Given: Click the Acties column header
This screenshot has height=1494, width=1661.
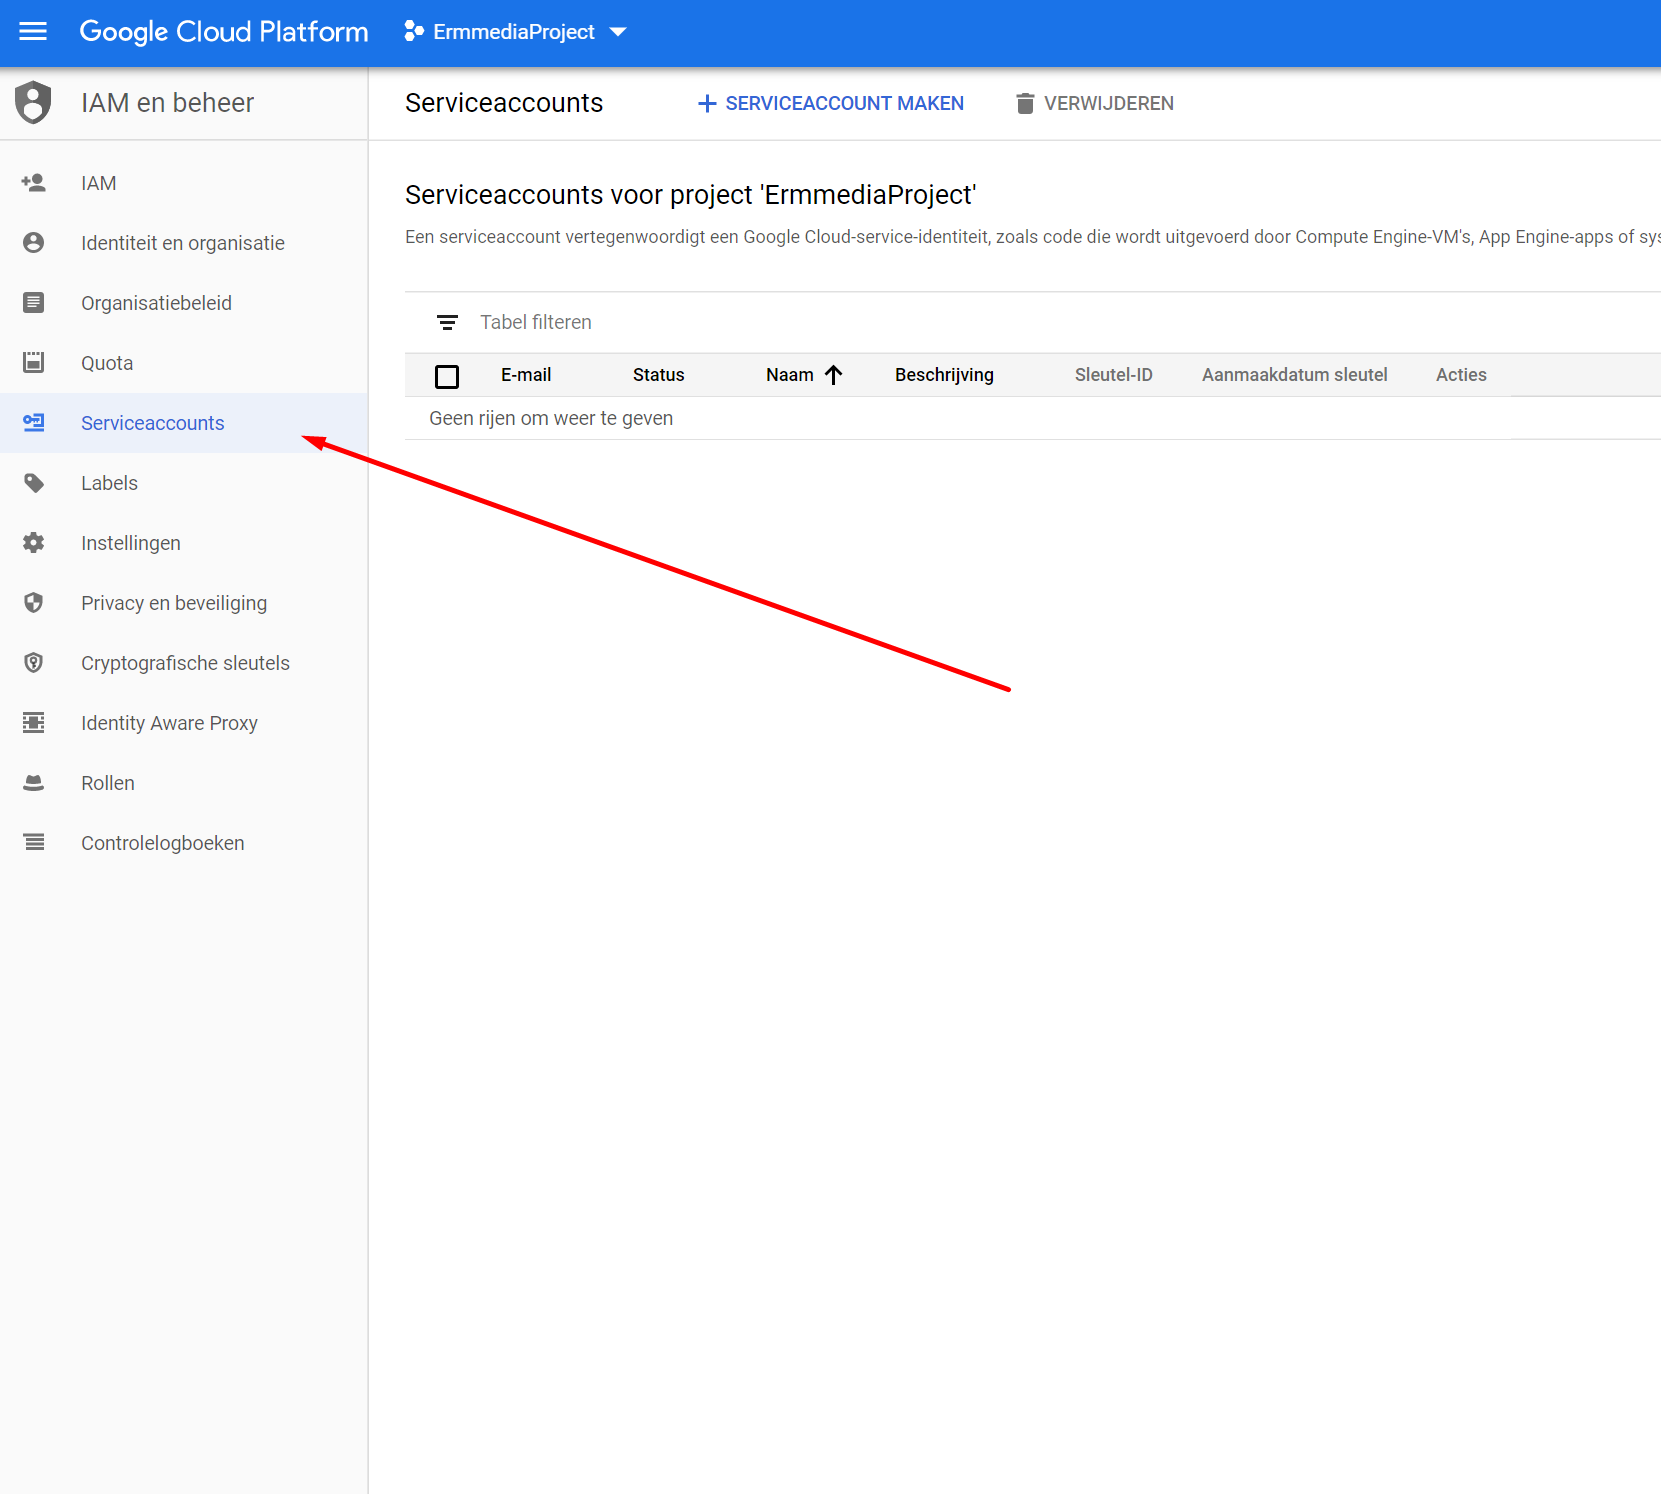Looking at the screenshot, I should (x=1461, y=375).
